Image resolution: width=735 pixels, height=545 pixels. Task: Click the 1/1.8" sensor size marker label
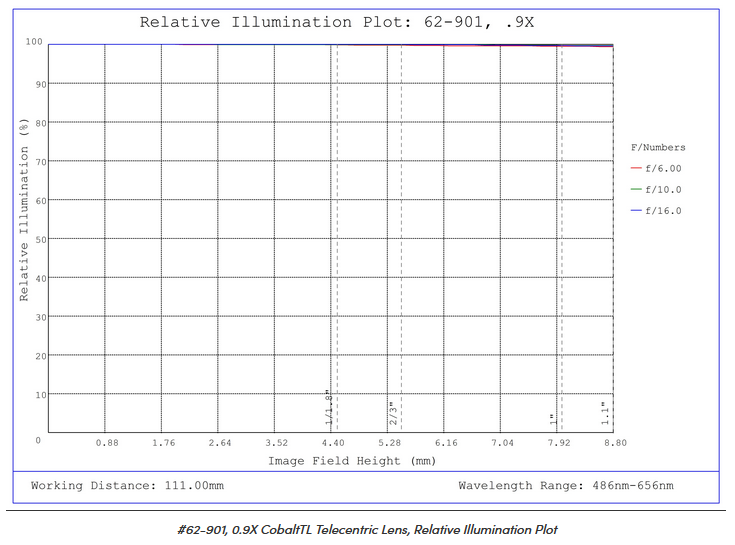click(x=326, y=408)
